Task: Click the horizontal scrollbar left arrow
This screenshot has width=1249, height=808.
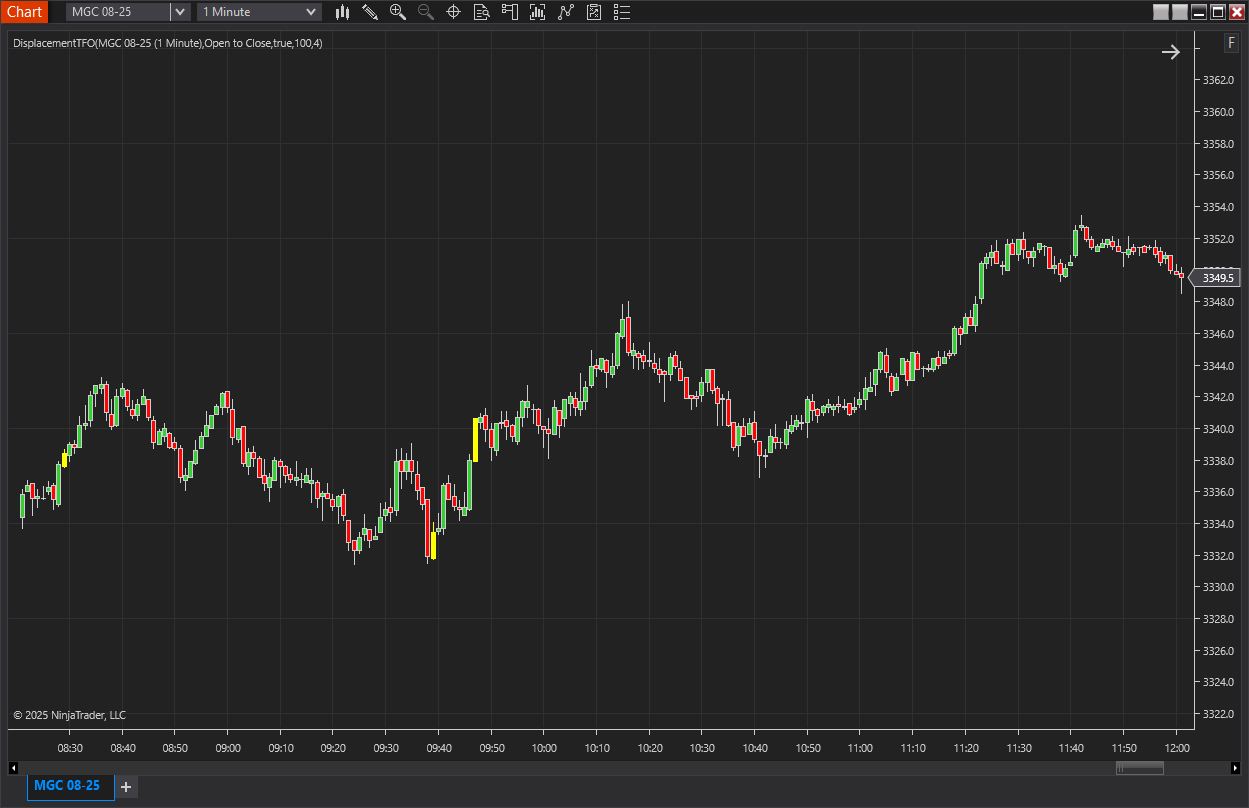Action: [x=13, y=768]
